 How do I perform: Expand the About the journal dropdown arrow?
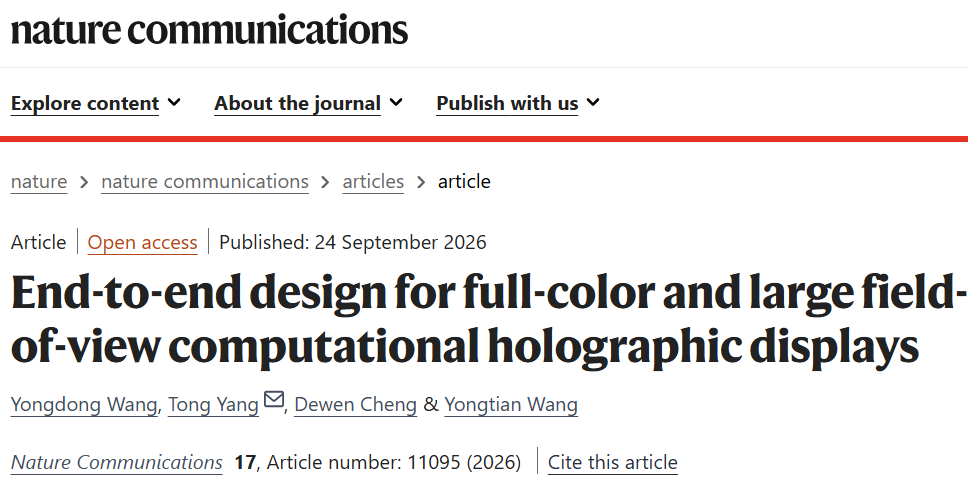pos(396,102)
